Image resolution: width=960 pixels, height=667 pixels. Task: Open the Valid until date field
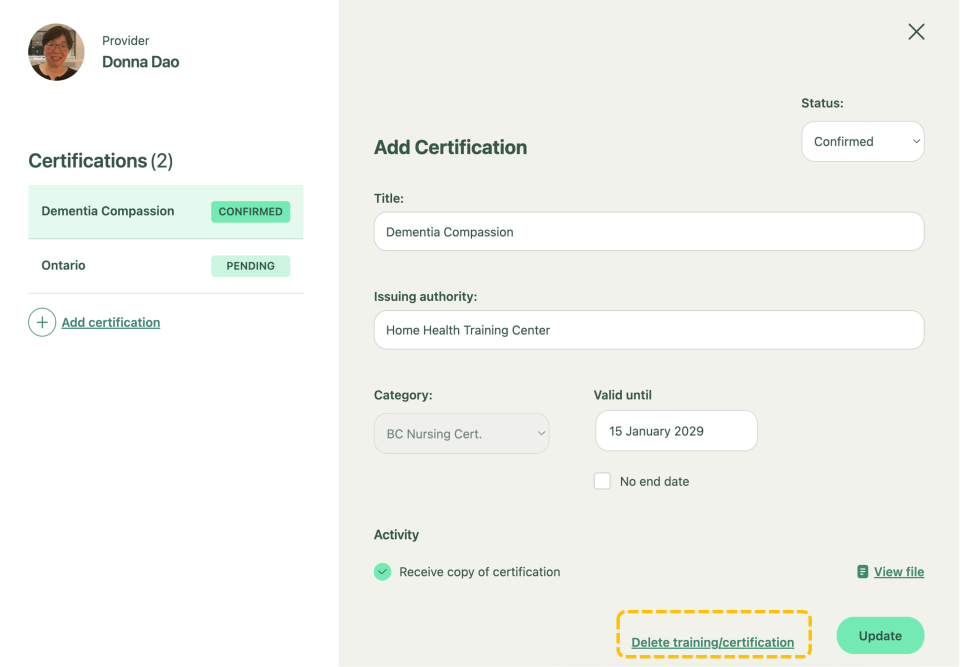pyautogui.click(x=676, y=431)
